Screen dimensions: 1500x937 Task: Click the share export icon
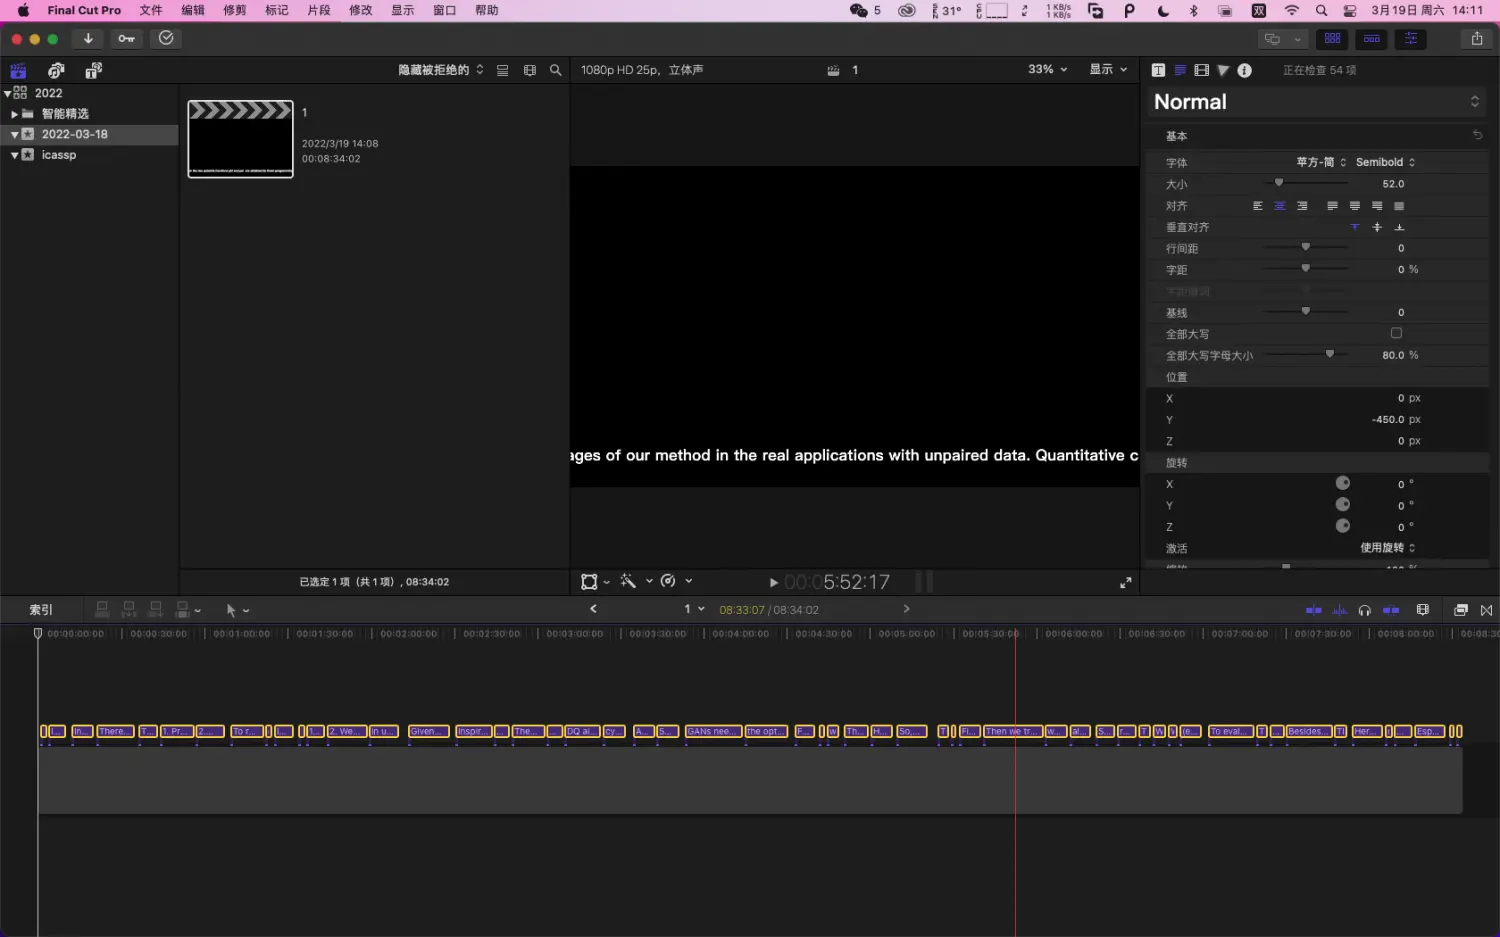click(x=1476, y=39)
